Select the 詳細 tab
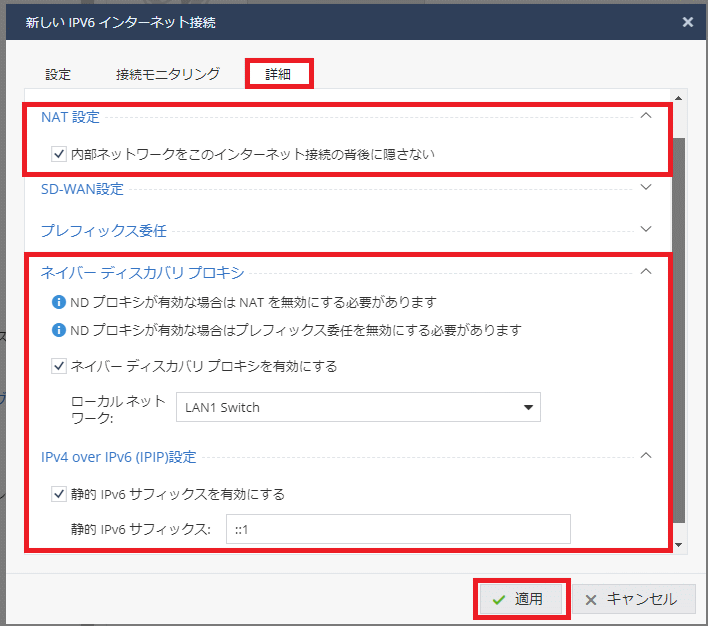The image size is (708, 626). coord(279,74)
